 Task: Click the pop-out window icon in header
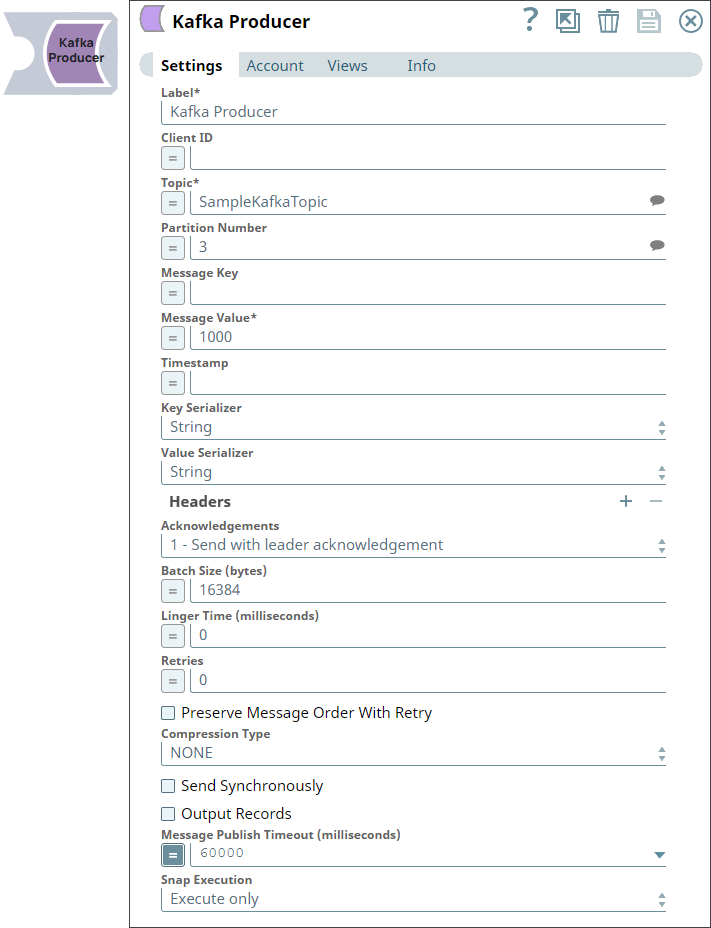click(x=568, y=21)
